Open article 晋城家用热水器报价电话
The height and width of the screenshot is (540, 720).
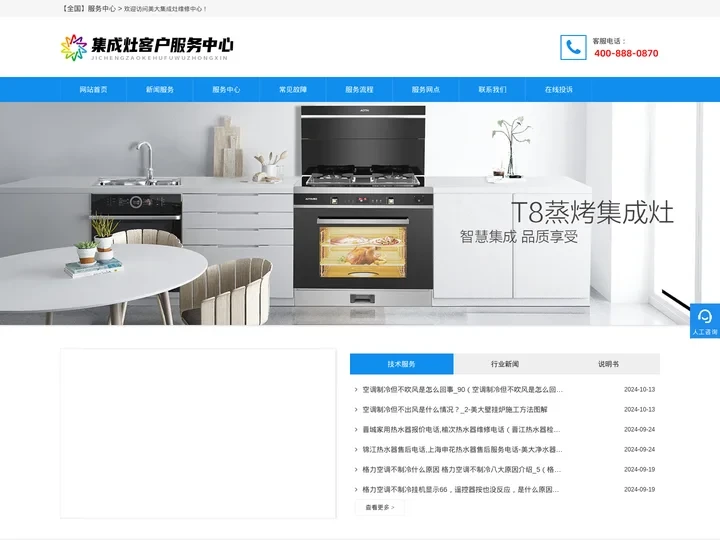[461, 429]
